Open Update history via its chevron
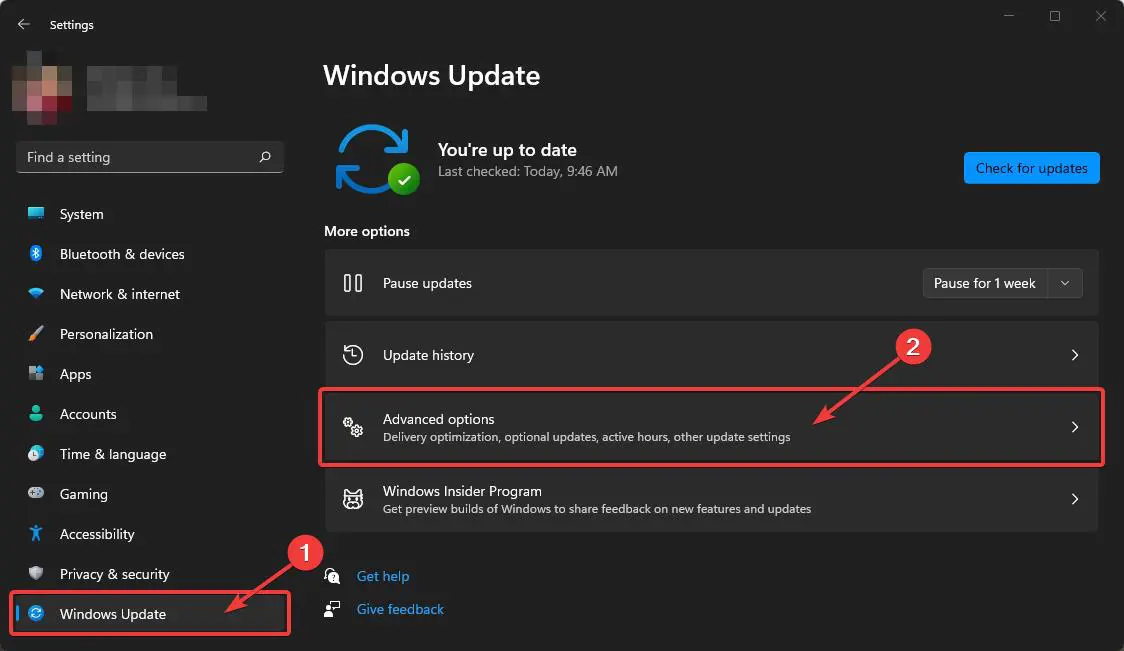 (x=1075, y=355)
